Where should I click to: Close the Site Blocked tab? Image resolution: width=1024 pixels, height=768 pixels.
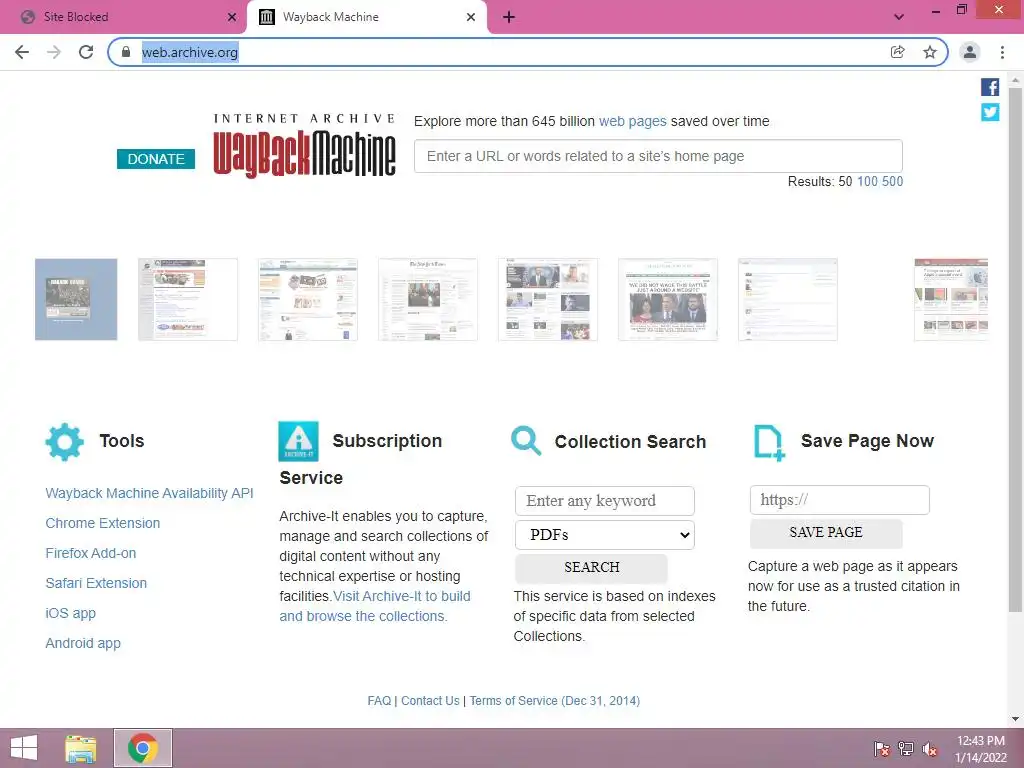[x=232, y=17]
